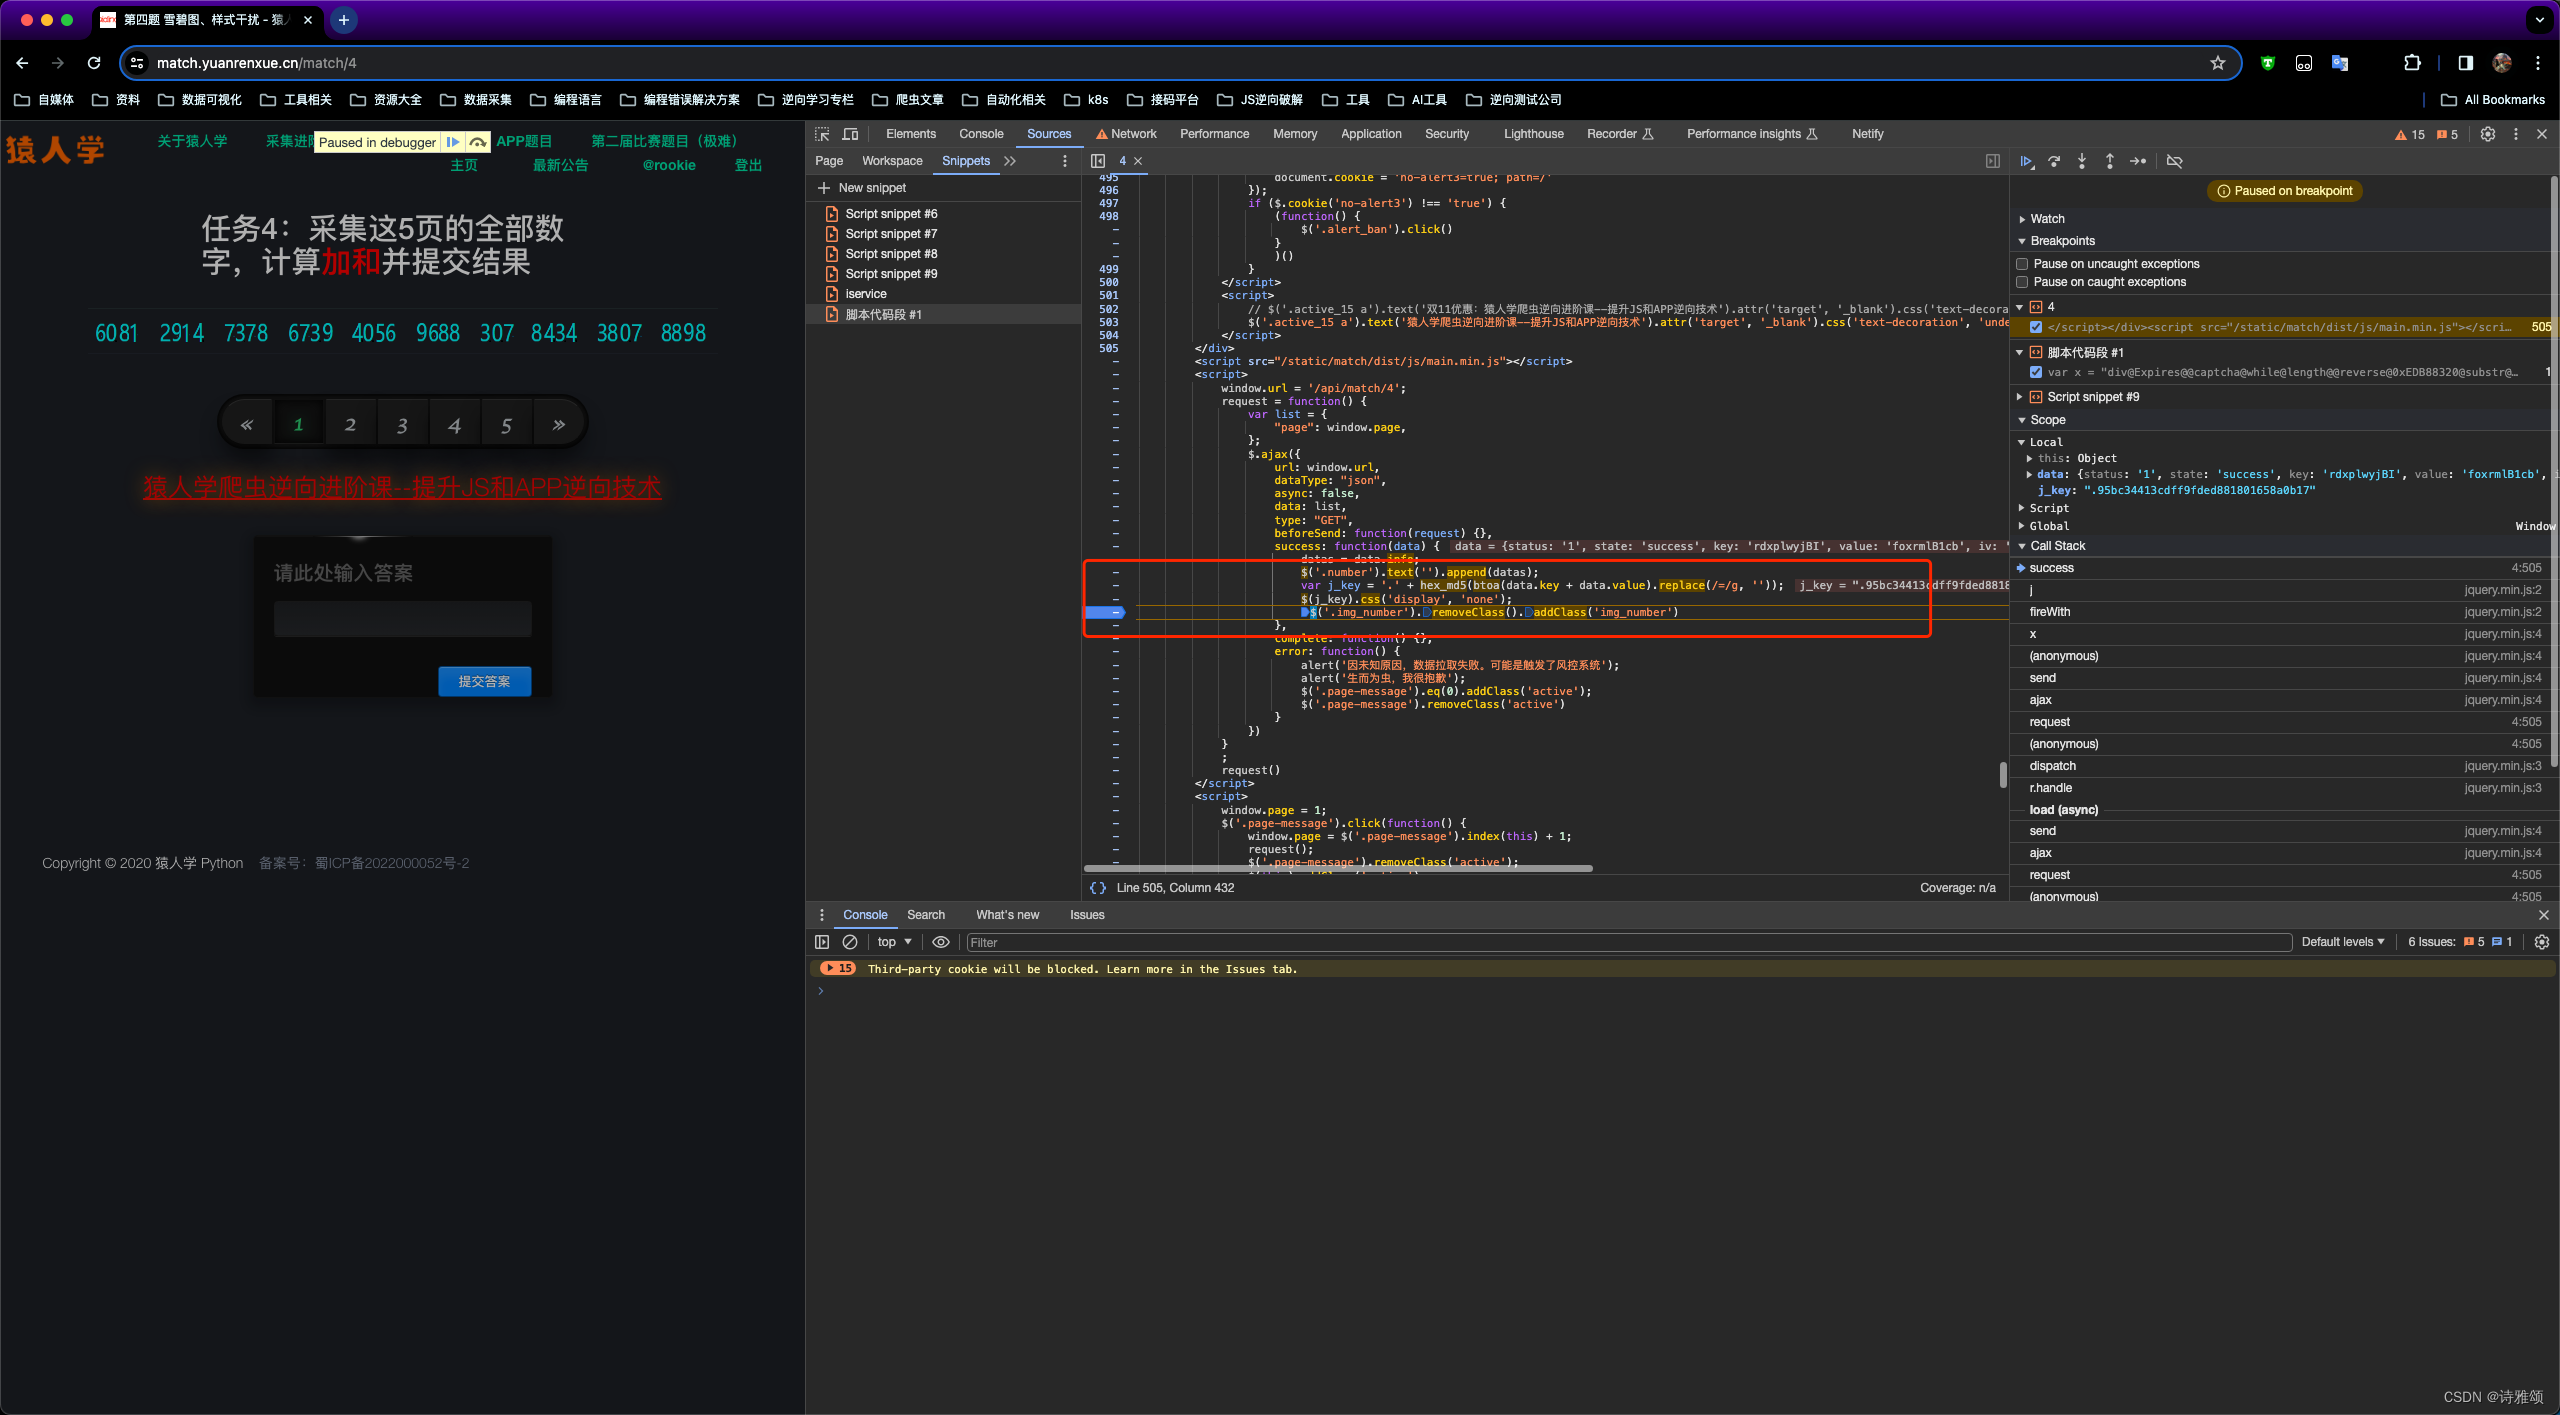Enable Pause on caught exceptions

coord(2023,282)
